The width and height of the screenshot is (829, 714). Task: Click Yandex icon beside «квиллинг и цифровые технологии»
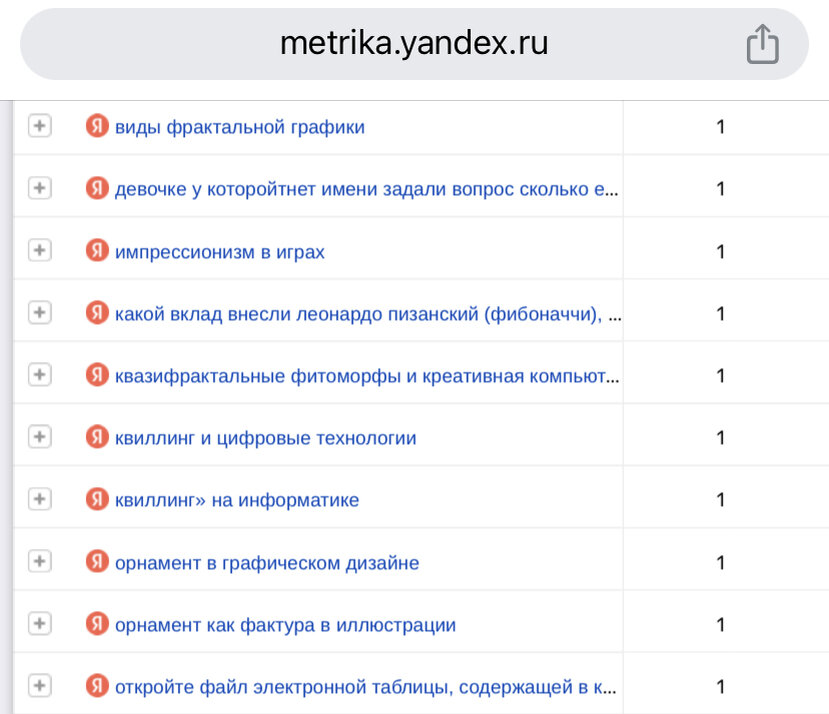[97, 437]
